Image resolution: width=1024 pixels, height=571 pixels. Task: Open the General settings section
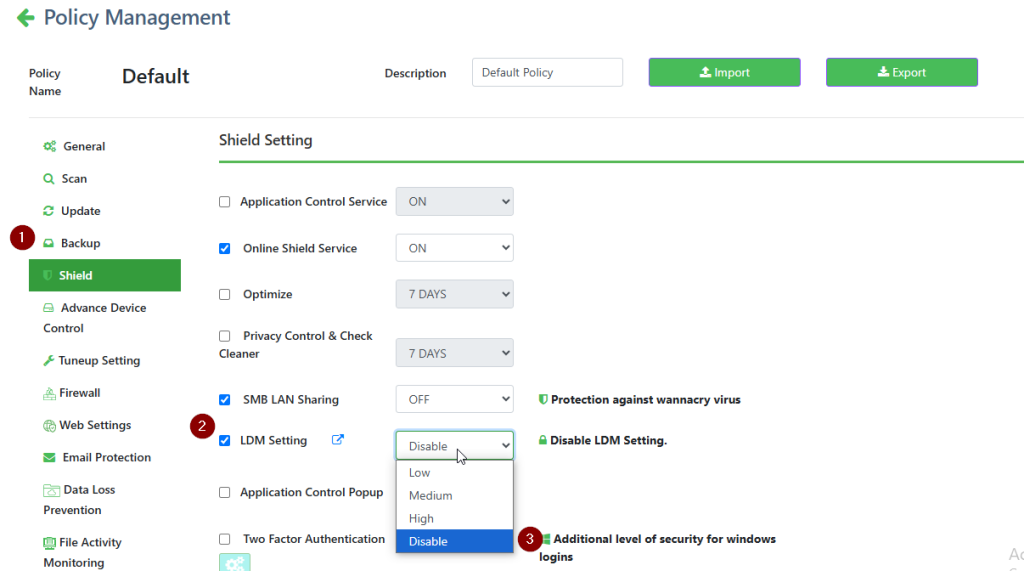click(84, 147)
